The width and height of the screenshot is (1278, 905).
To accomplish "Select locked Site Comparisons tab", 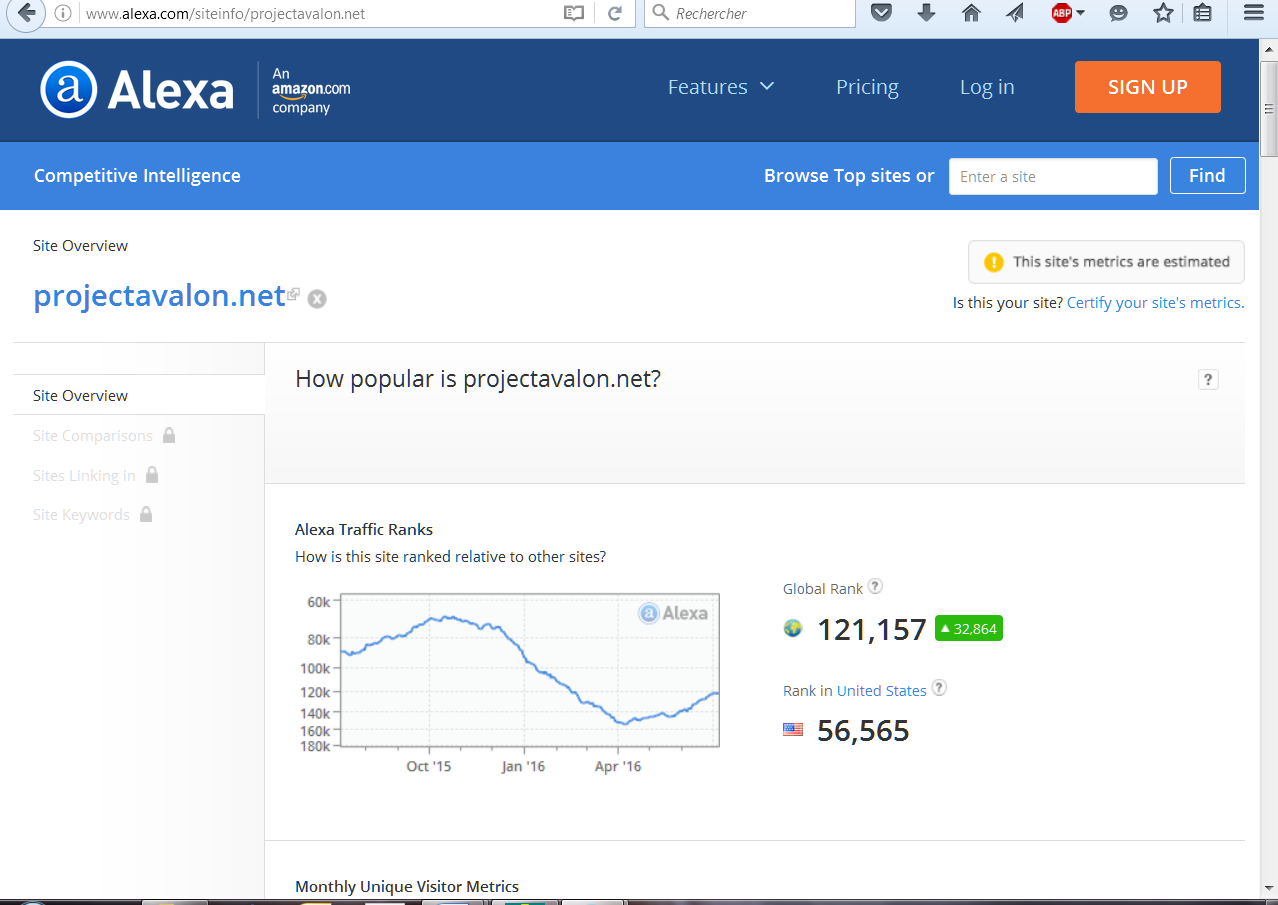I will tap(93, 435).
